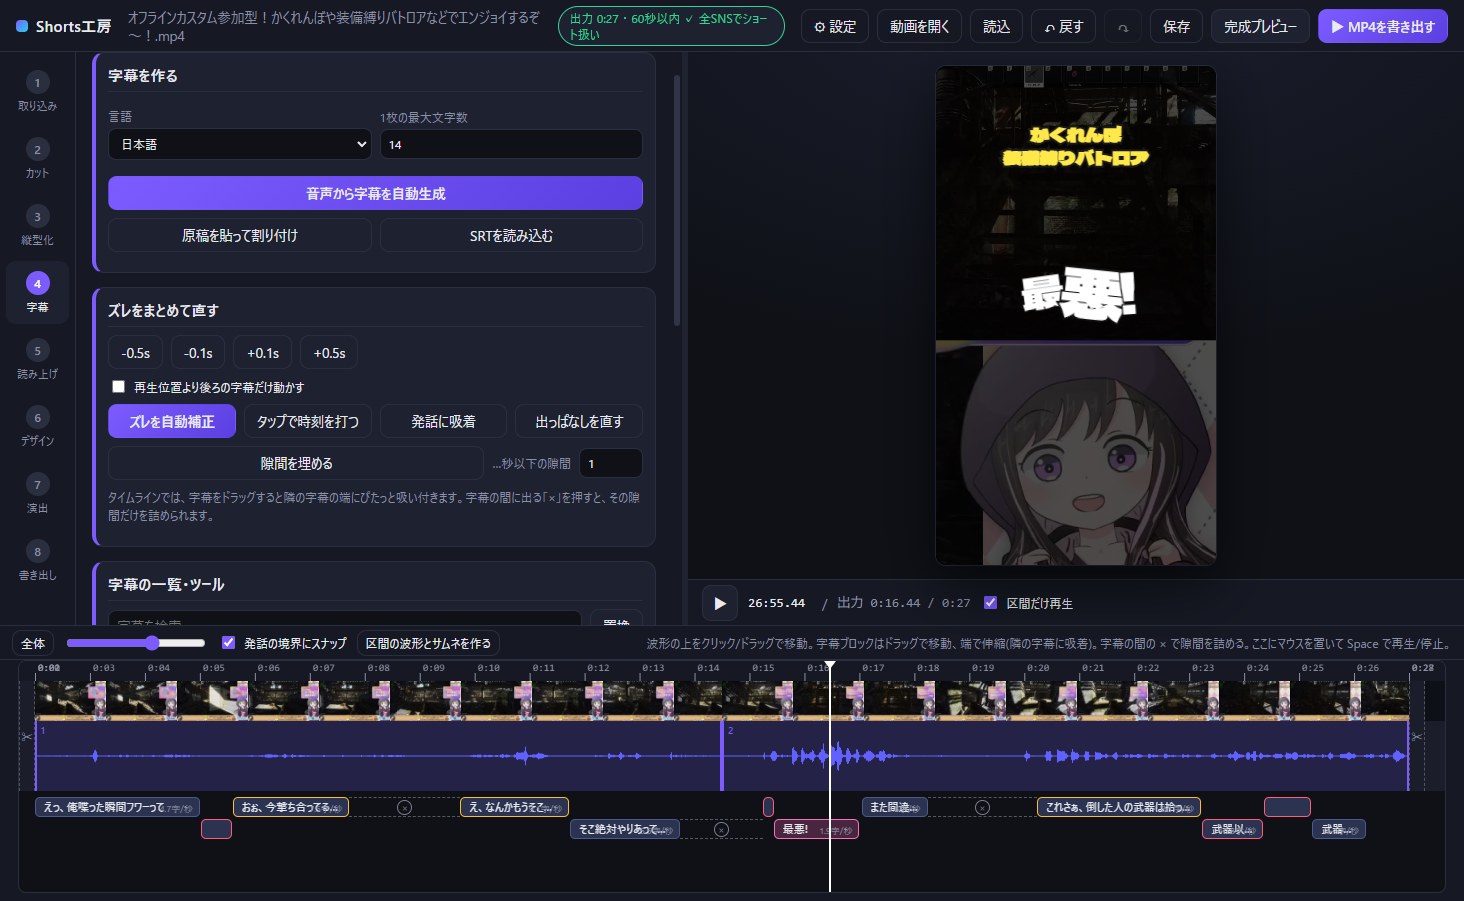Viewport: 1464px width, 901px height.
Task: Click the timecode 26:55.44
Action: click(x=776, y=603)
